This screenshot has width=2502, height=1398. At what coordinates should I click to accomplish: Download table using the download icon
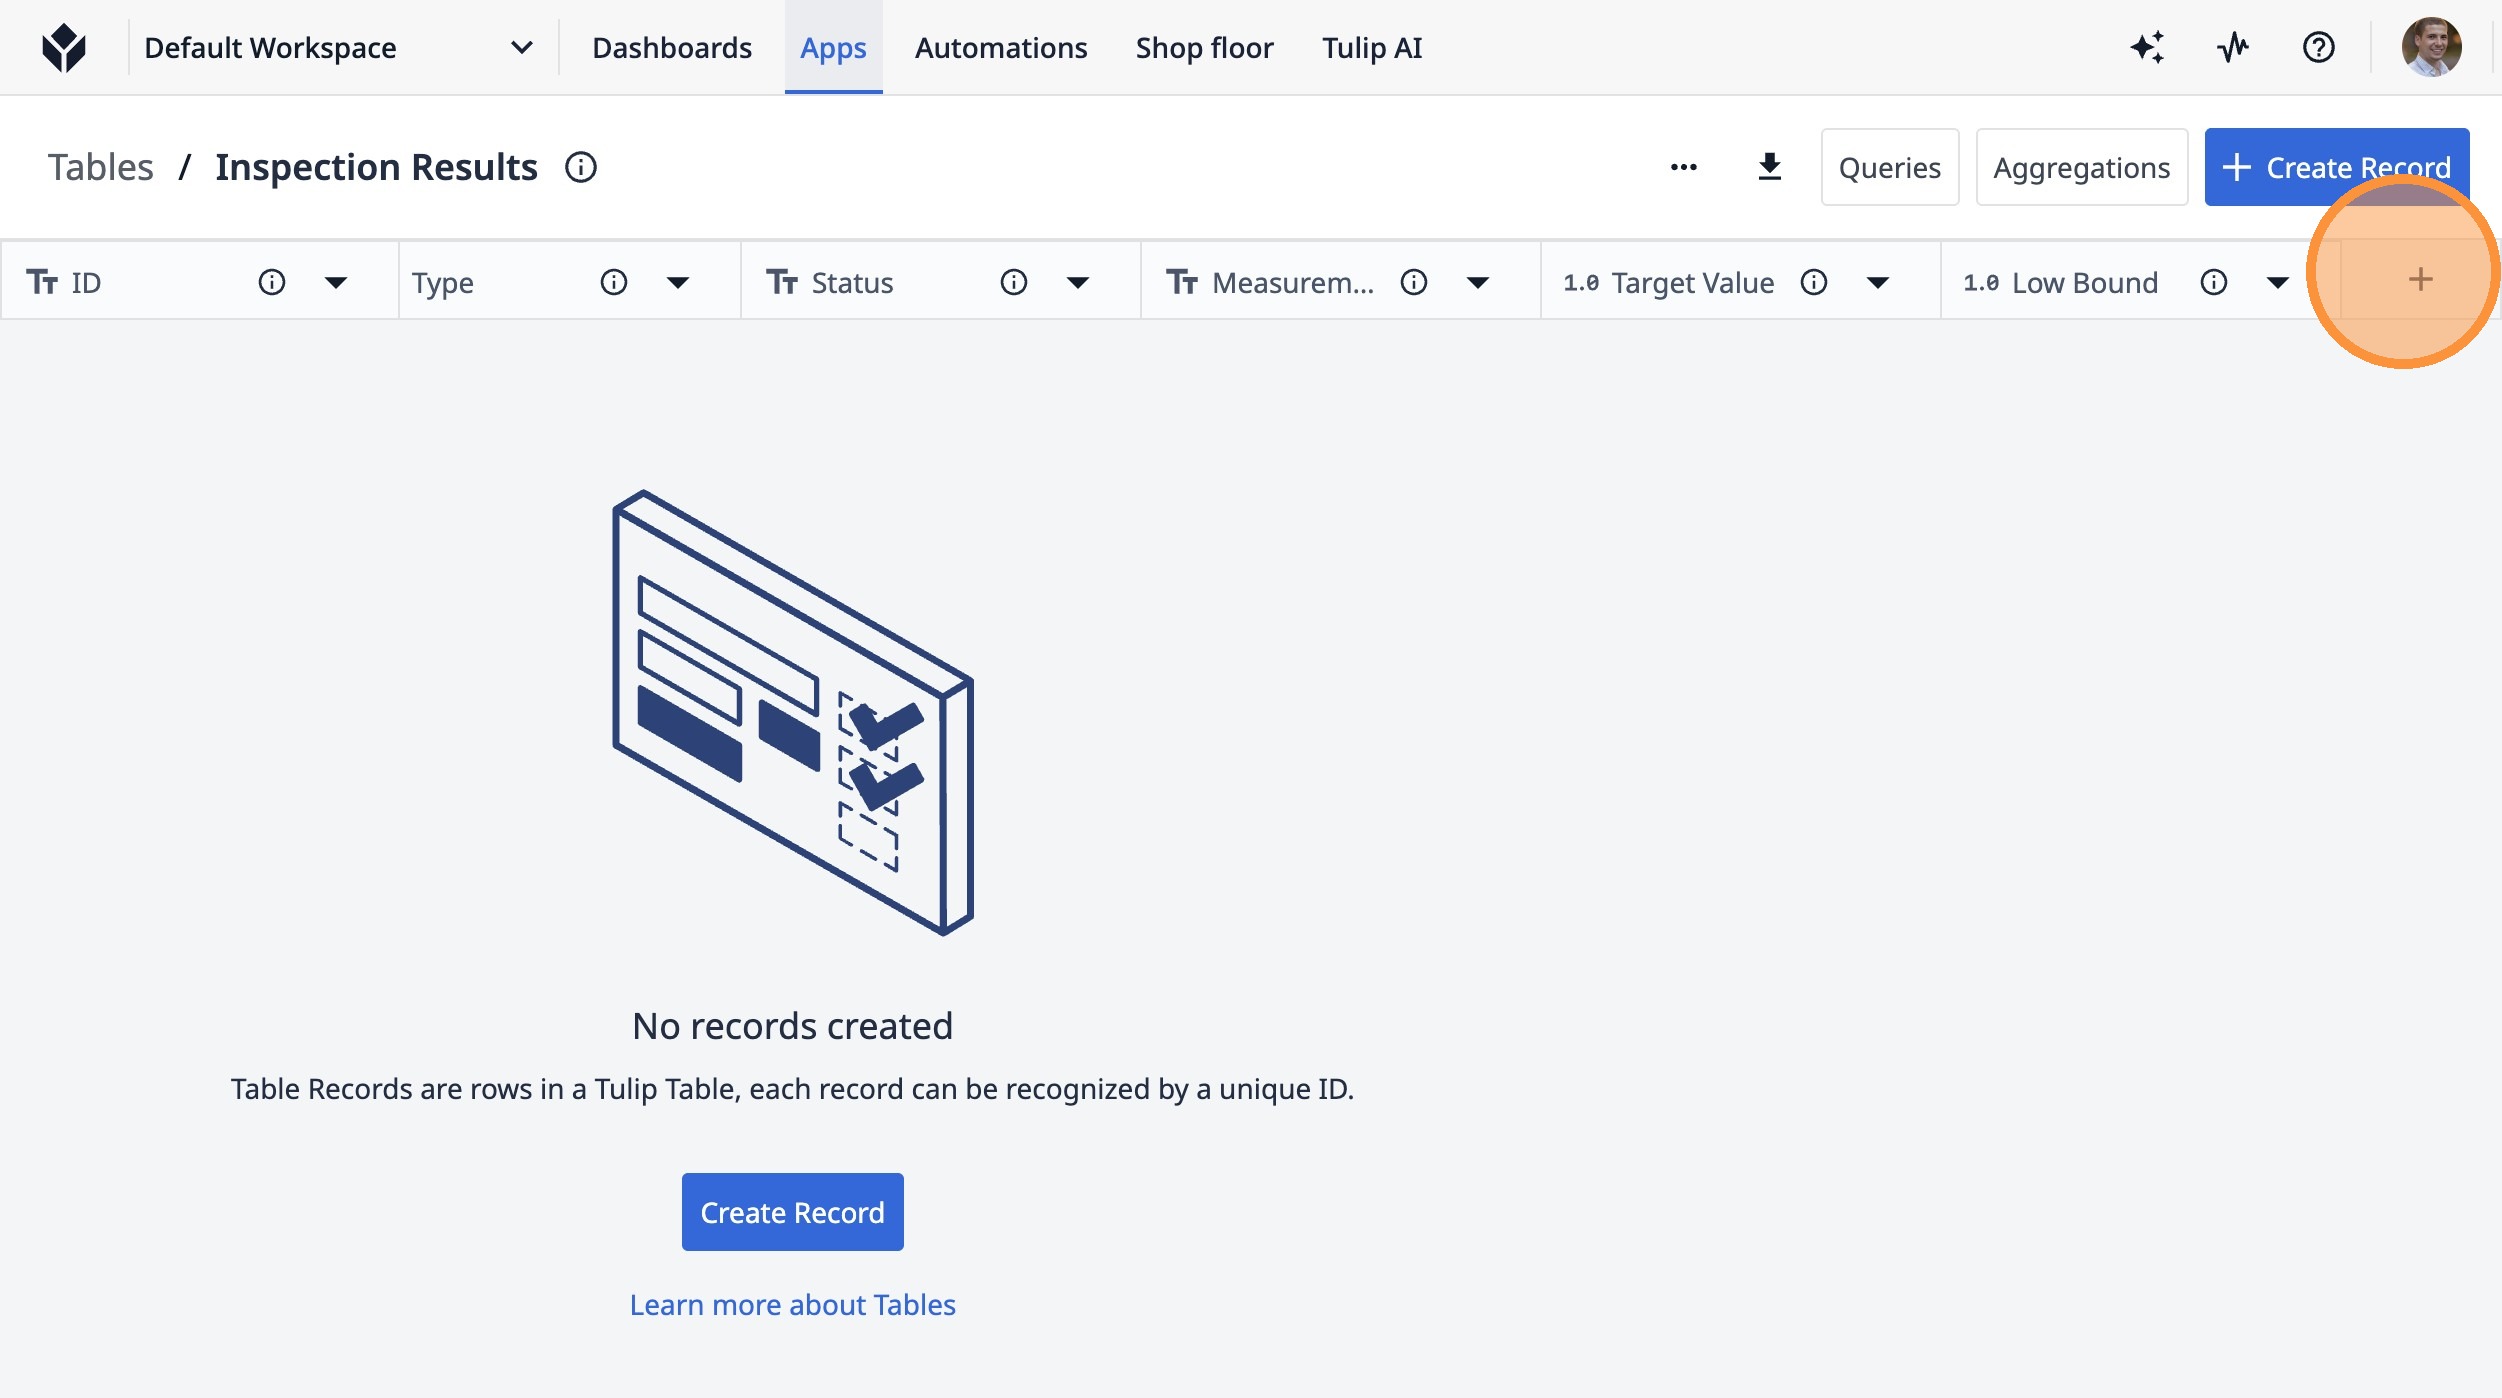pos(1769,167)
